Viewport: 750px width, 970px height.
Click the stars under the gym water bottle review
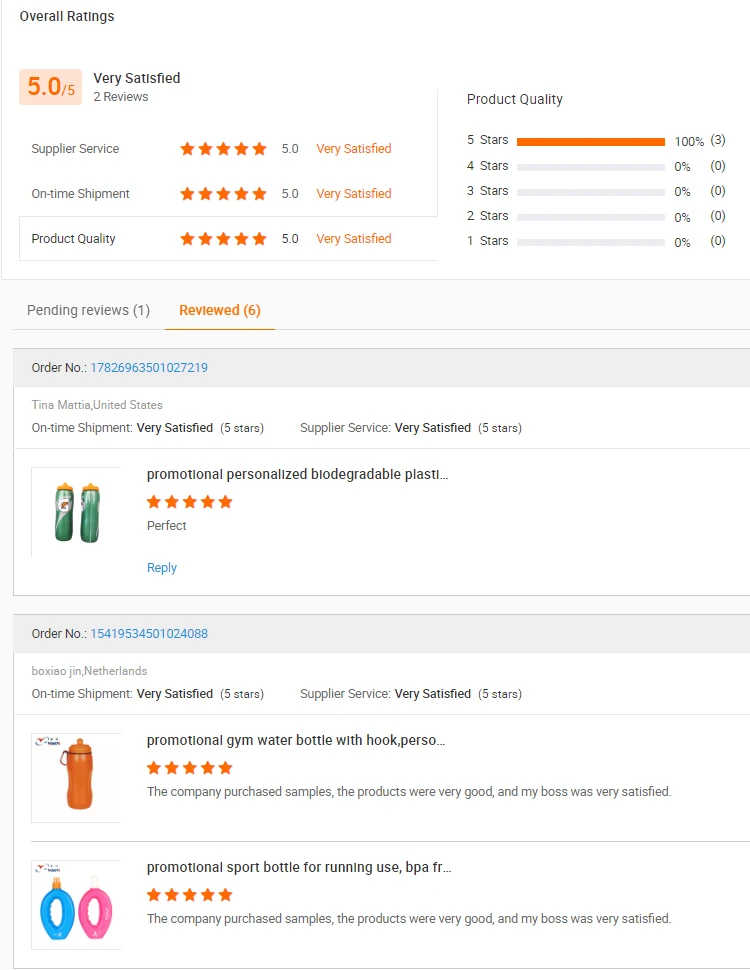[x=189, y=768]
